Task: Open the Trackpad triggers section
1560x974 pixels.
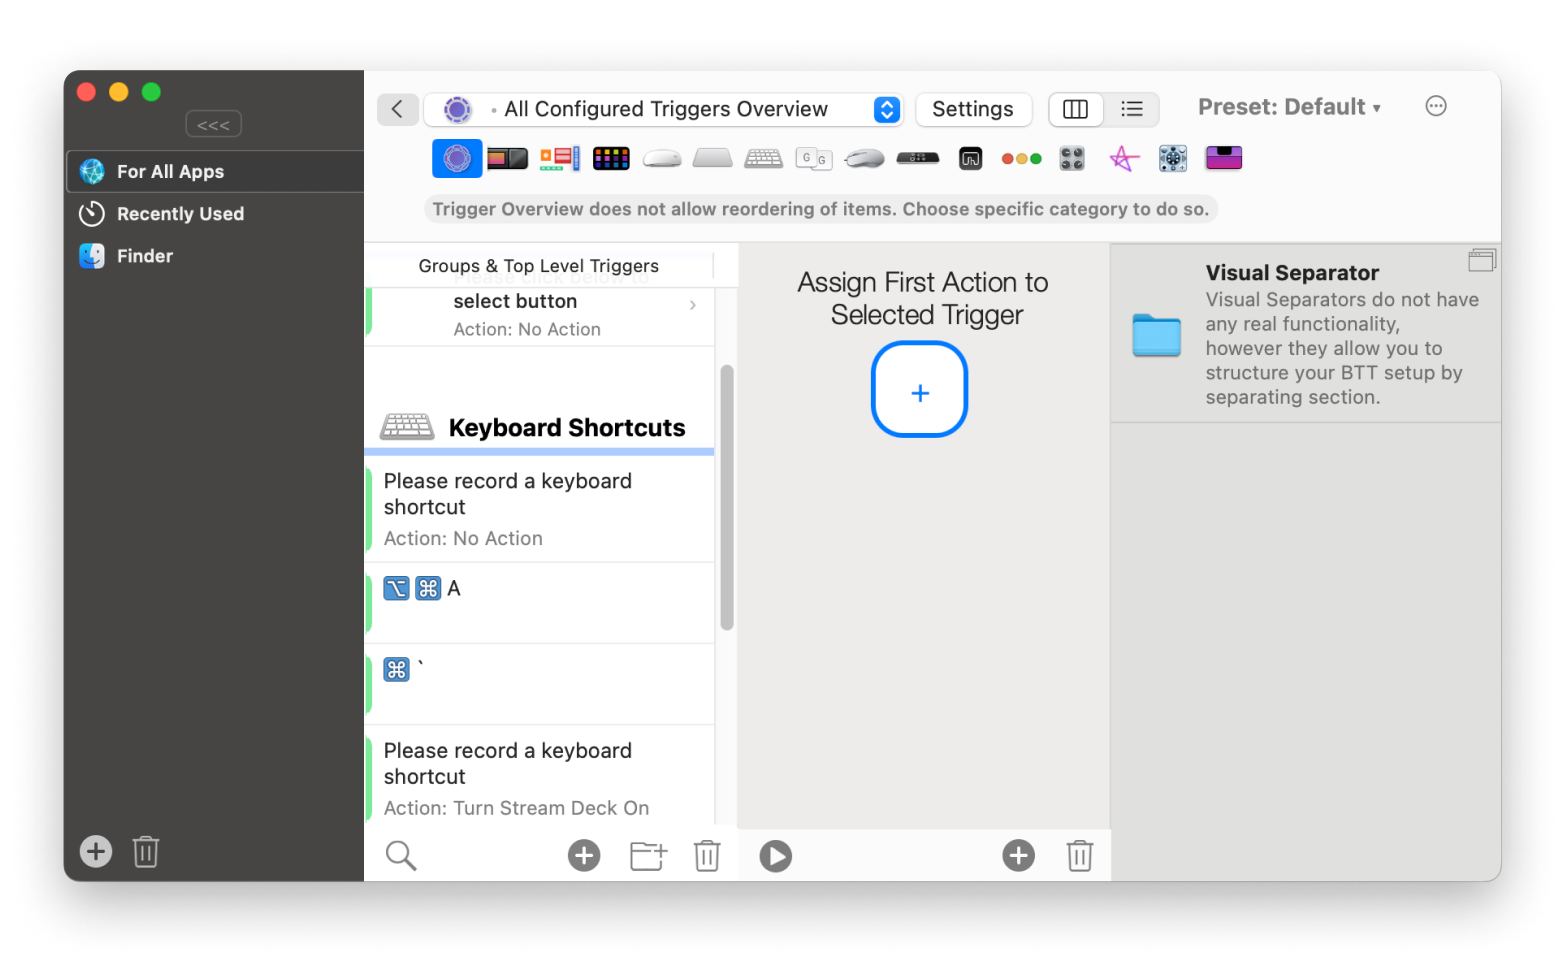Action: click(712, 158)
